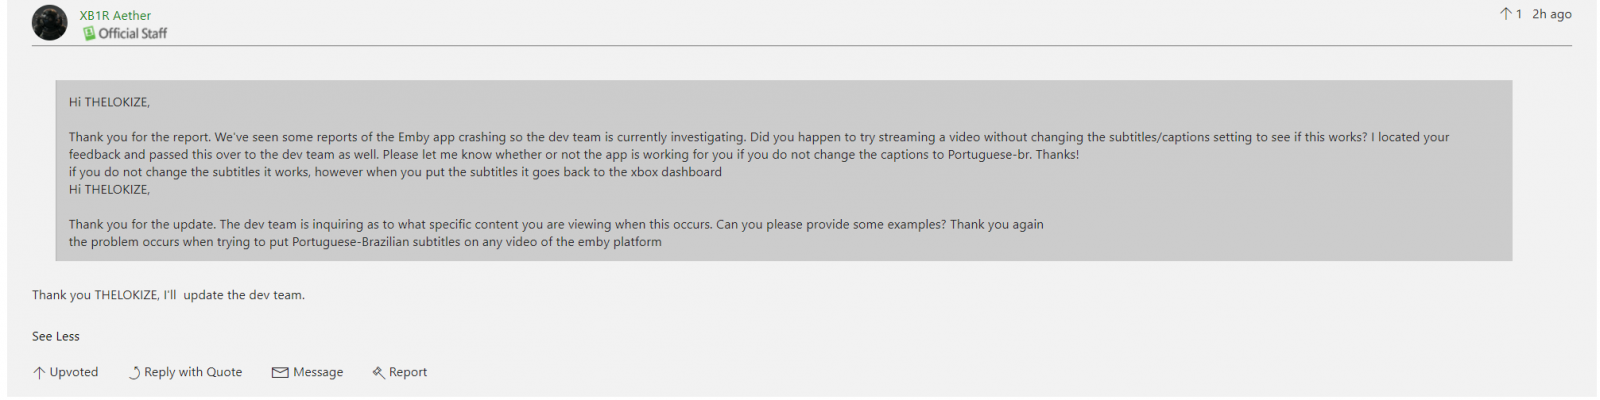This screenshot has height=400, width=1600.
Task: Select the Report text button
Action: pyautogui.click(x=408, y=372)
